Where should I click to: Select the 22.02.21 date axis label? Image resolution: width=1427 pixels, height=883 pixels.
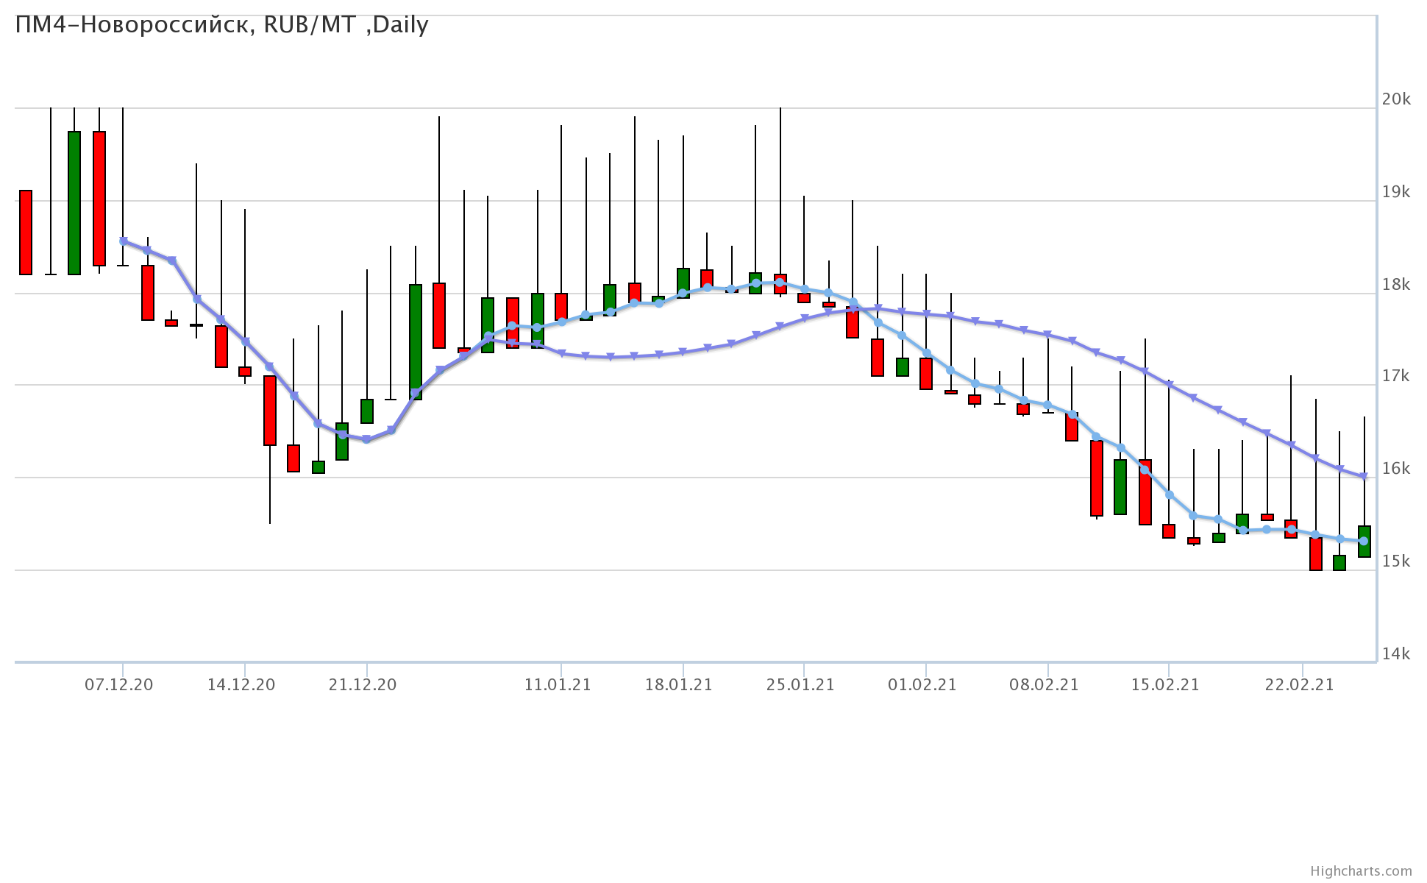coord(1299,685)
